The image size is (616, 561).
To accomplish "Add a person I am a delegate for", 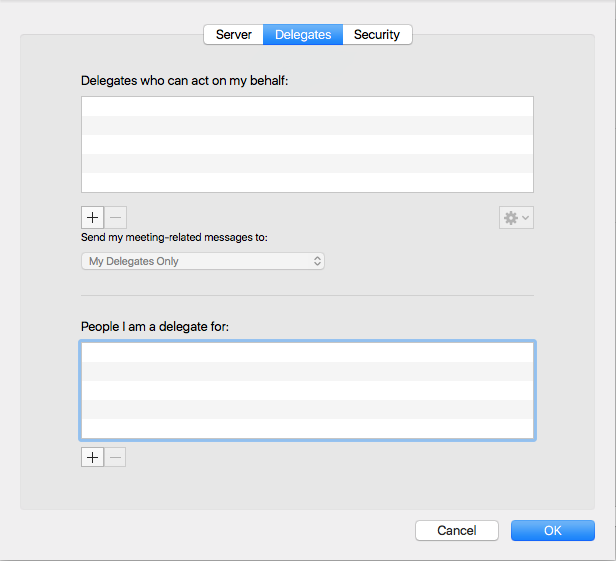I will click(x=92, y=457).
